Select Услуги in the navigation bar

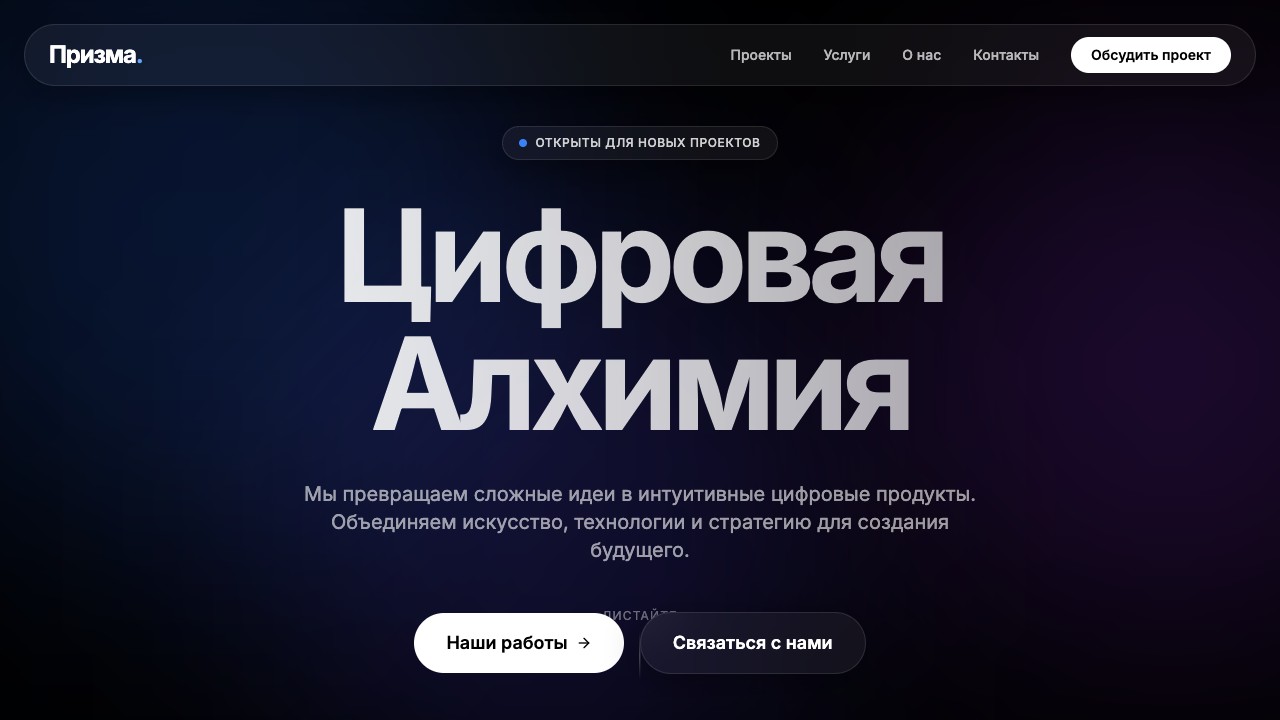(x=846, y=55)
